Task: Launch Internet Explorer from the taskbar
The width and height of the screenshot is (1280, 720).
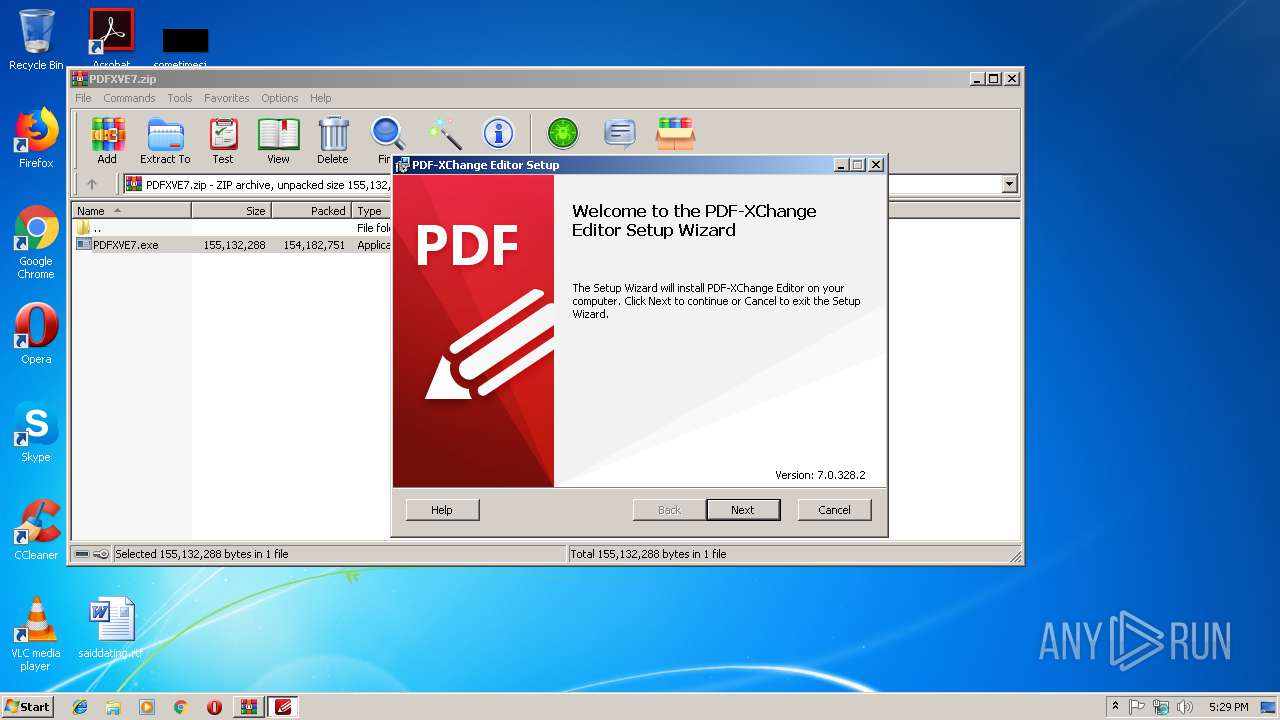Action: (x=80, y=707)
